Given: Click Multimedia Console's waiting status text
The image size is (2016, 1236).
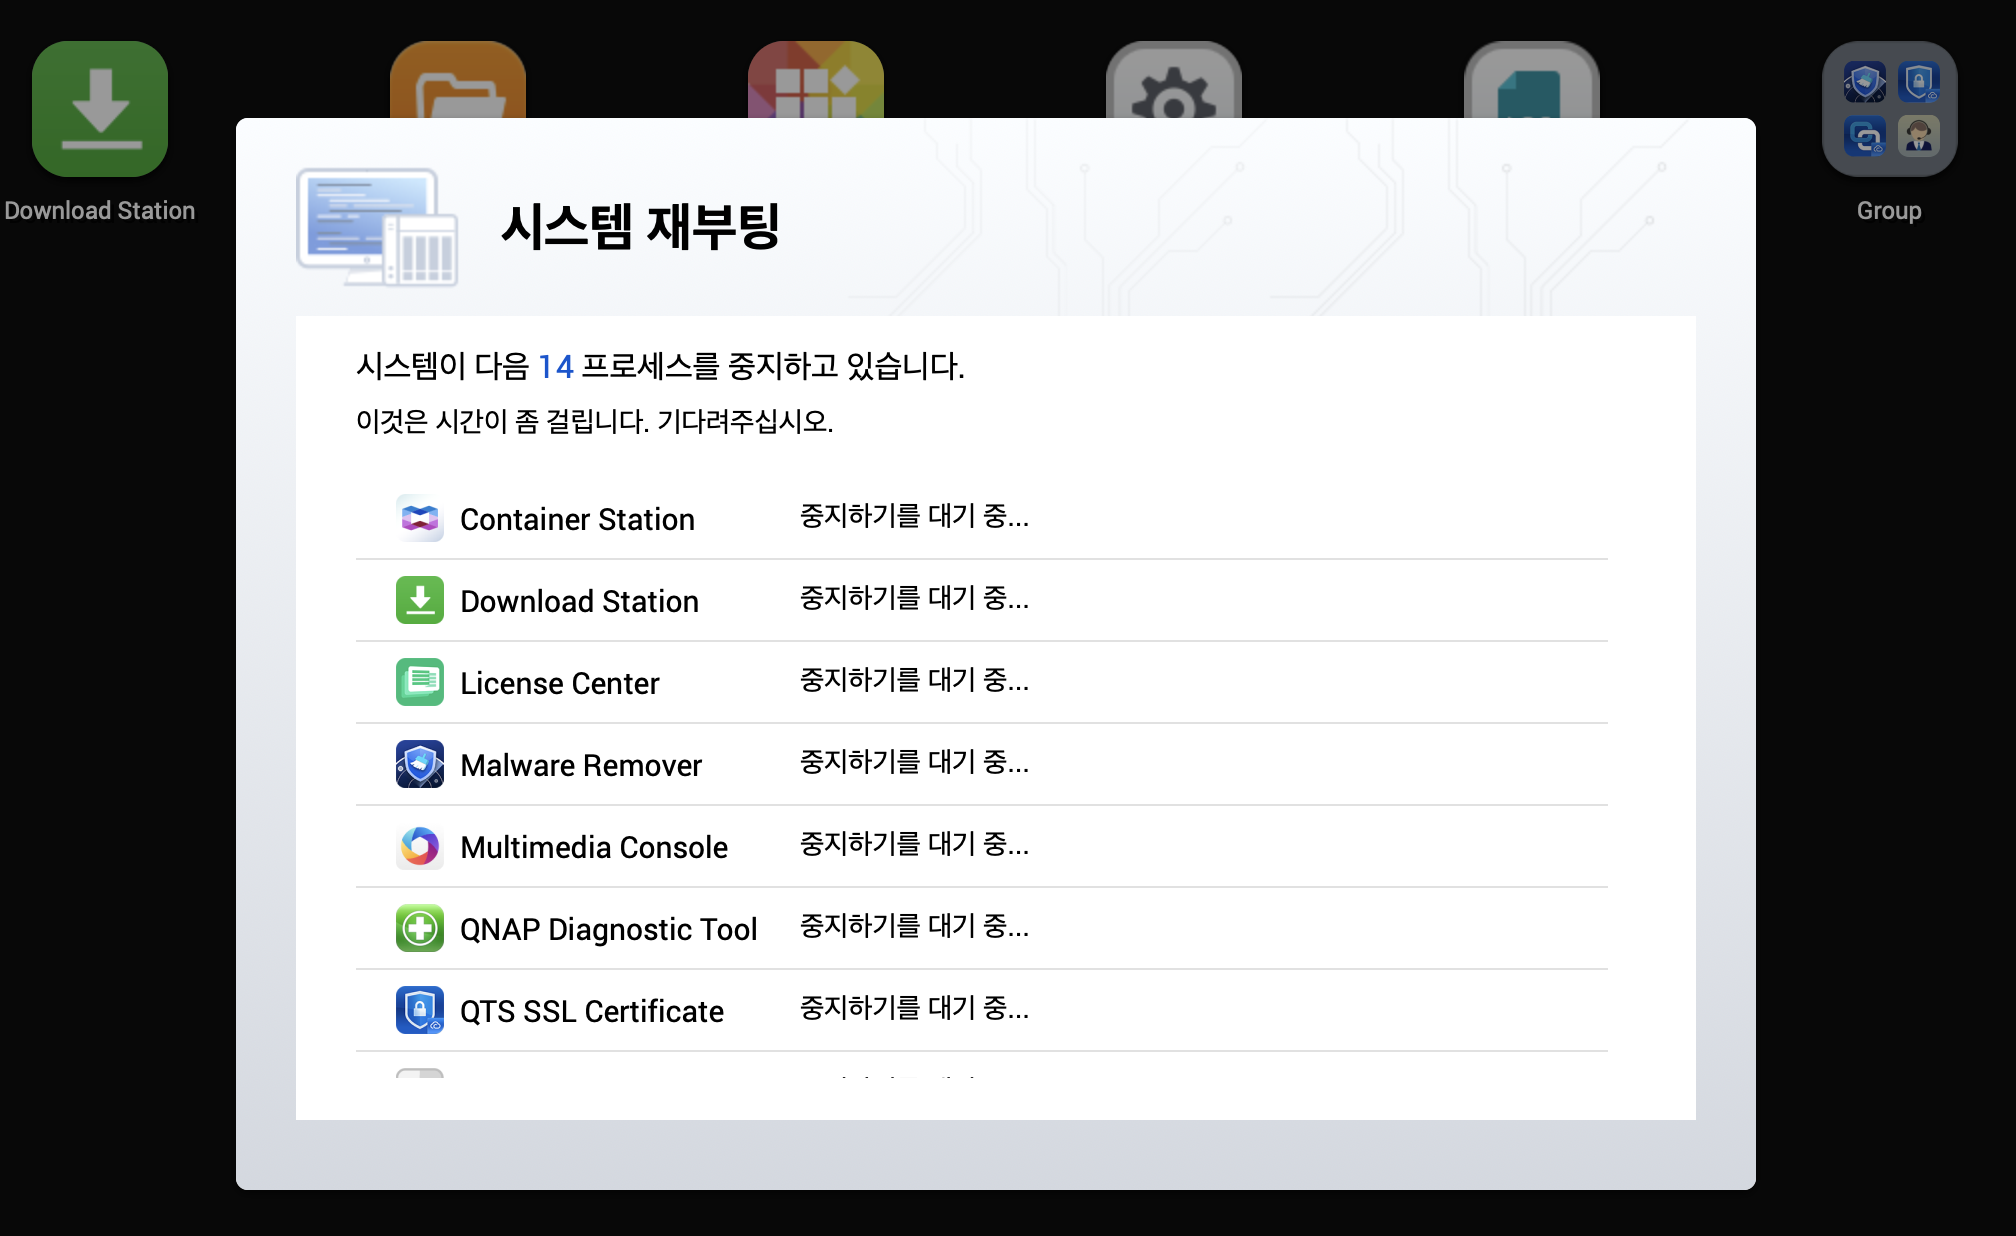Looking at the screenshot, I should point(914,844).
